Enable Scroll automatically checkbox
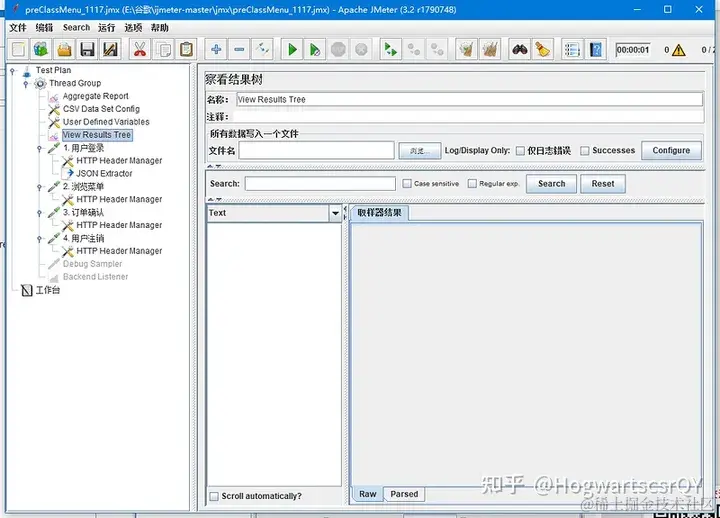The image size is (720, 518). click(214, 496)
